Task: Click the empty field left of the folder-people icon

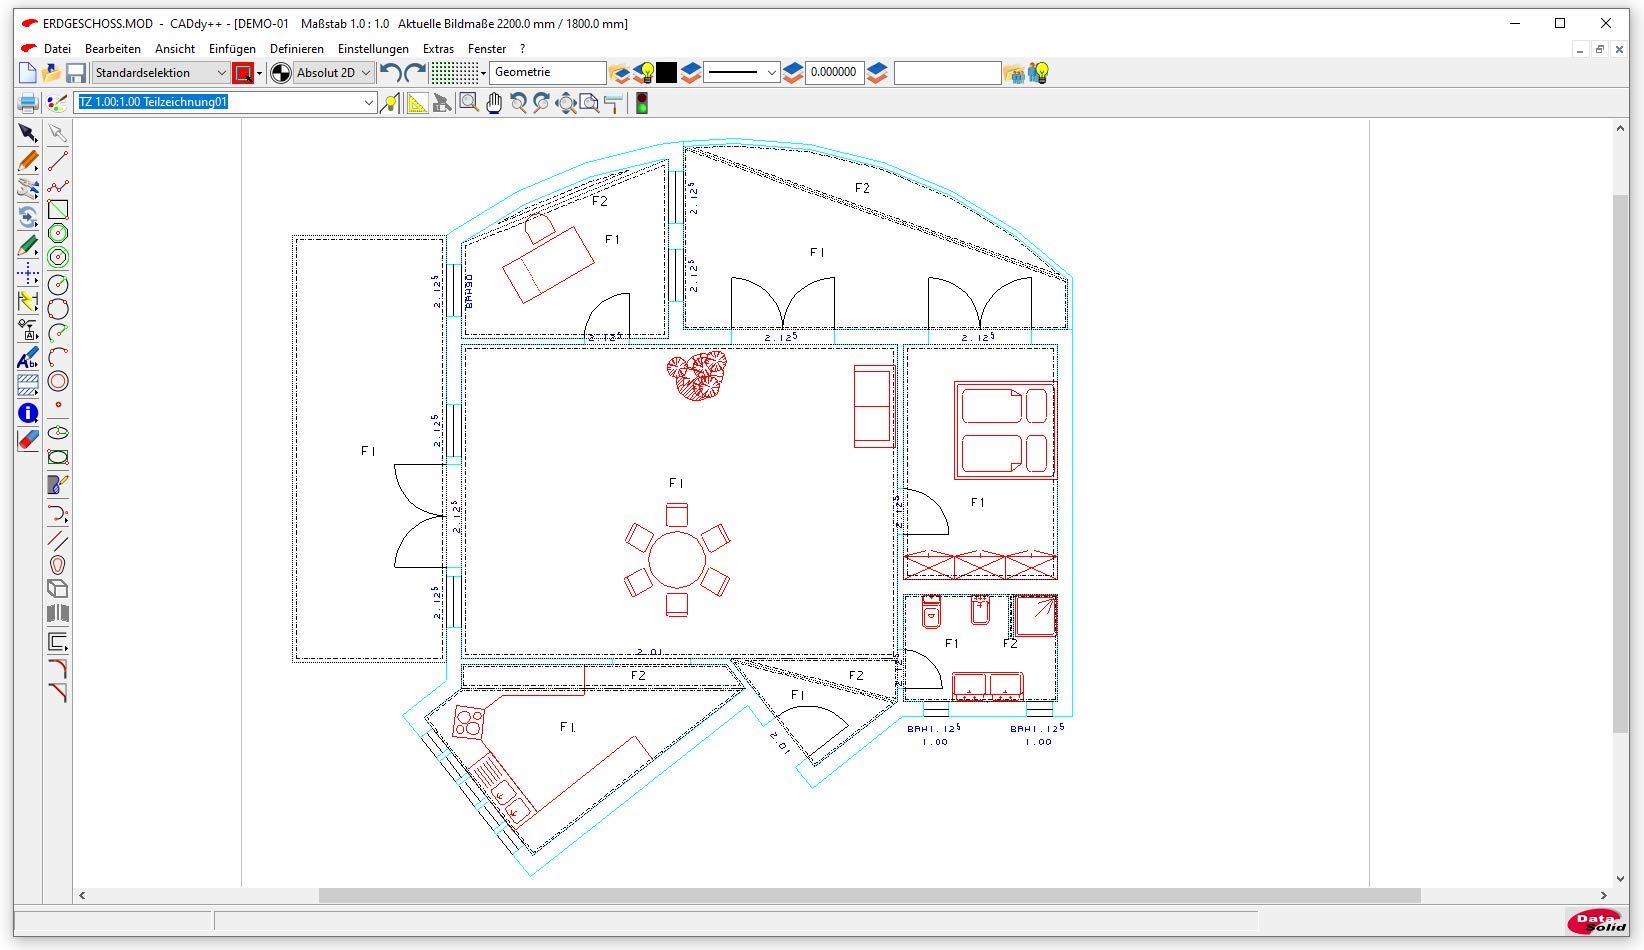Action: coord(947,73)
